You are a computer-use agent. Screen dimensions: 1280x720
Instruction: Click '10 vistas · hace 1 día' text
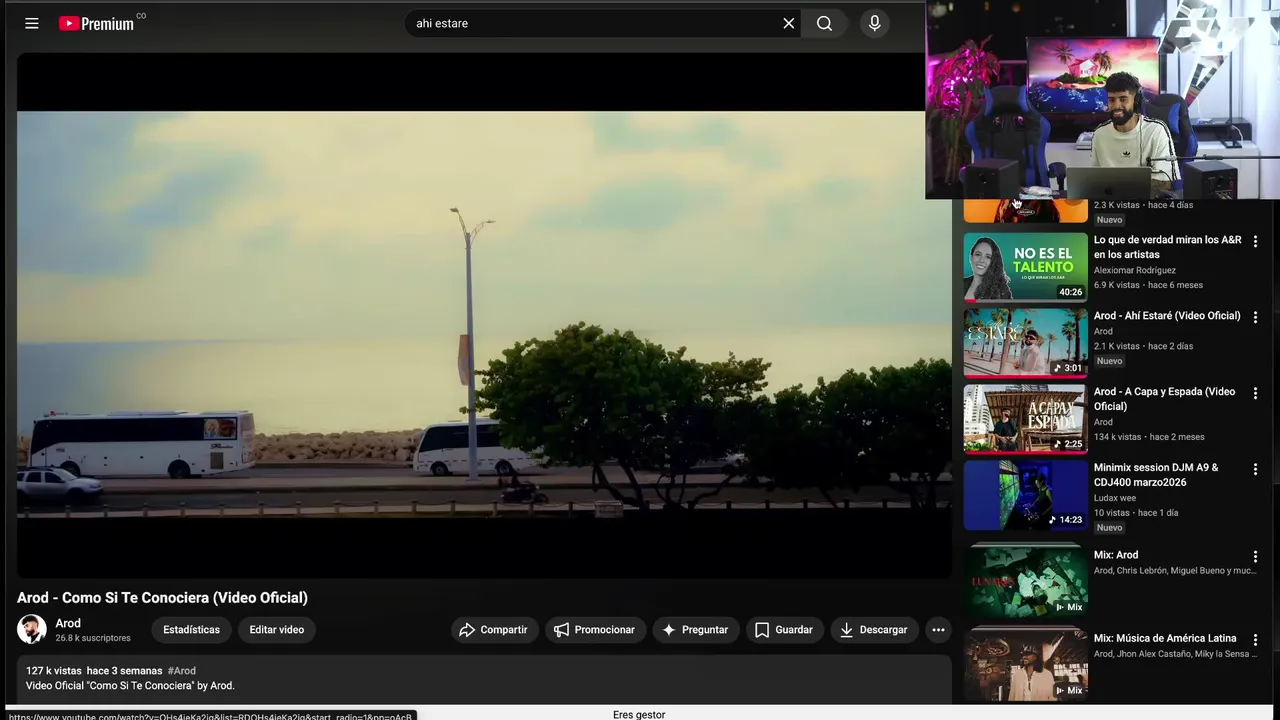point(1136,513)
